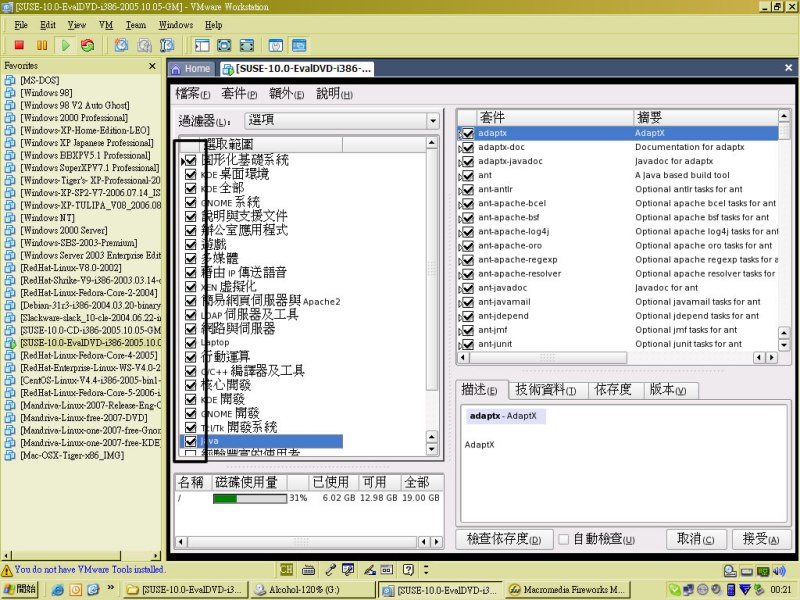Switch to Quick Switch mode icon
Viewport: 800px width, 600px height.
[x=224, y=45]
